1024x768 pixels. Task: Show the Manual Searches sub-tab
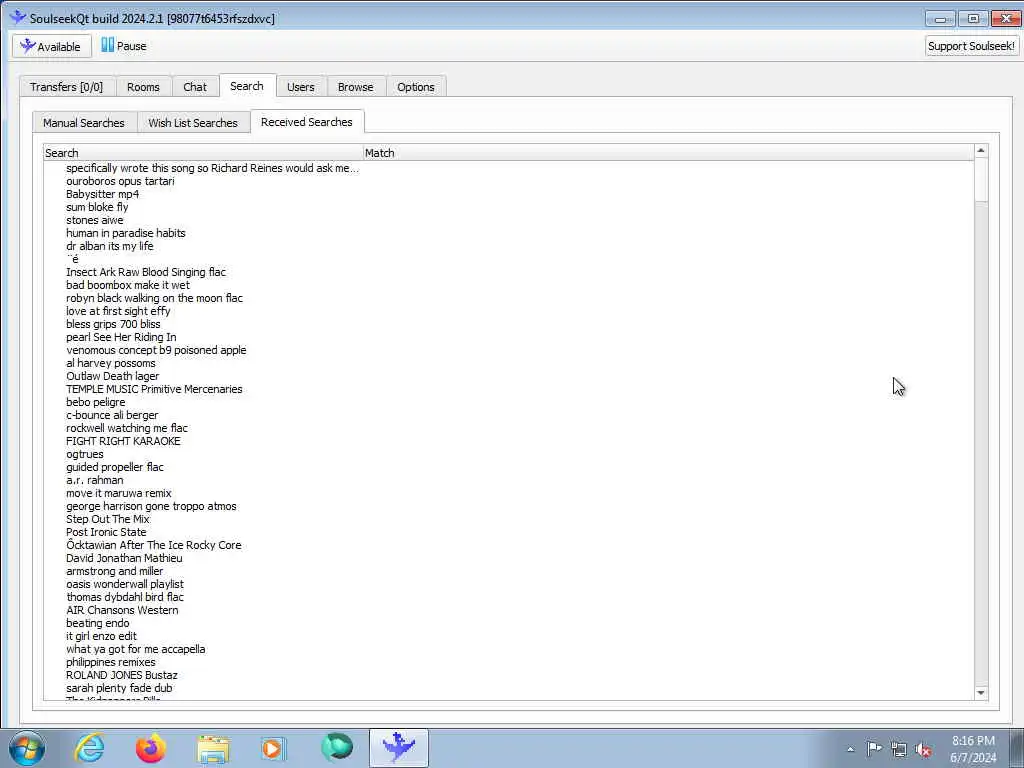click(84, 123)
